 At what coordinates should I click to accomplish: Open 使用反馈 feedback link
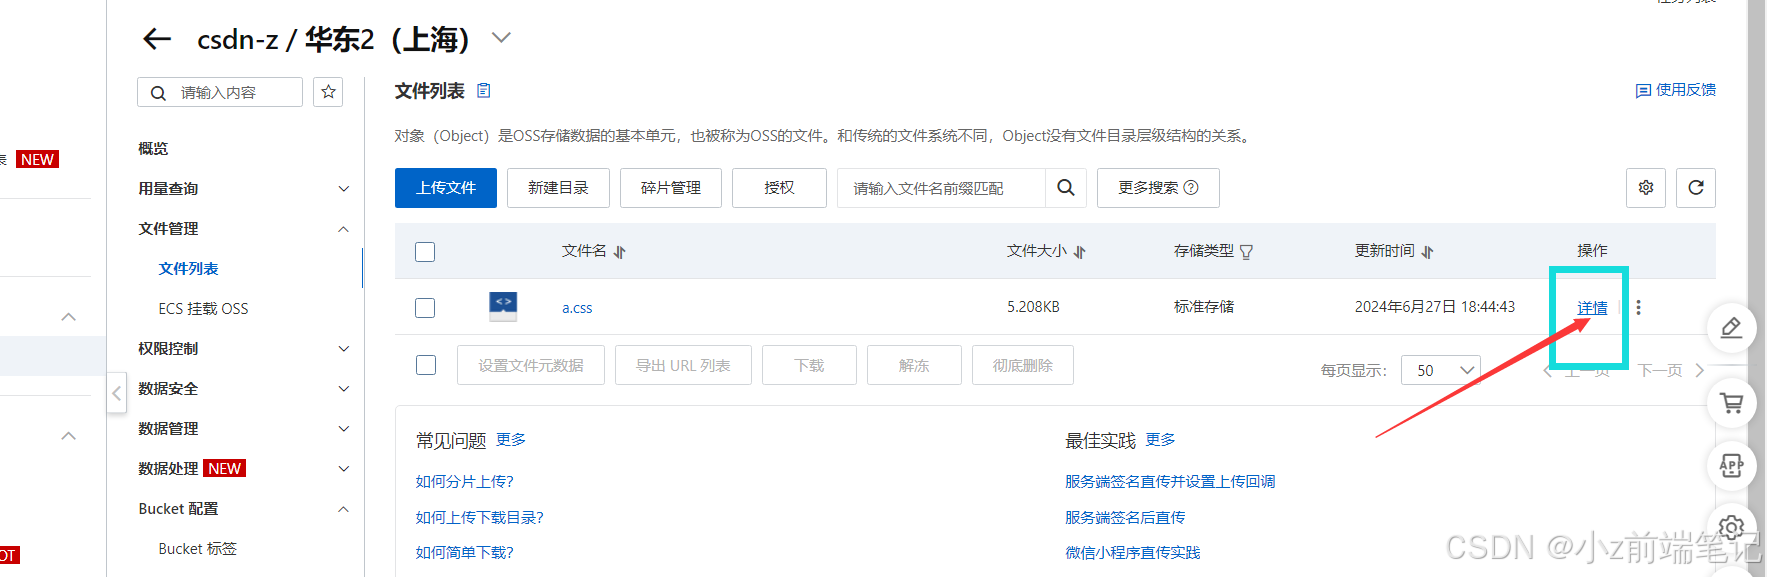(x=1676, y=90)
